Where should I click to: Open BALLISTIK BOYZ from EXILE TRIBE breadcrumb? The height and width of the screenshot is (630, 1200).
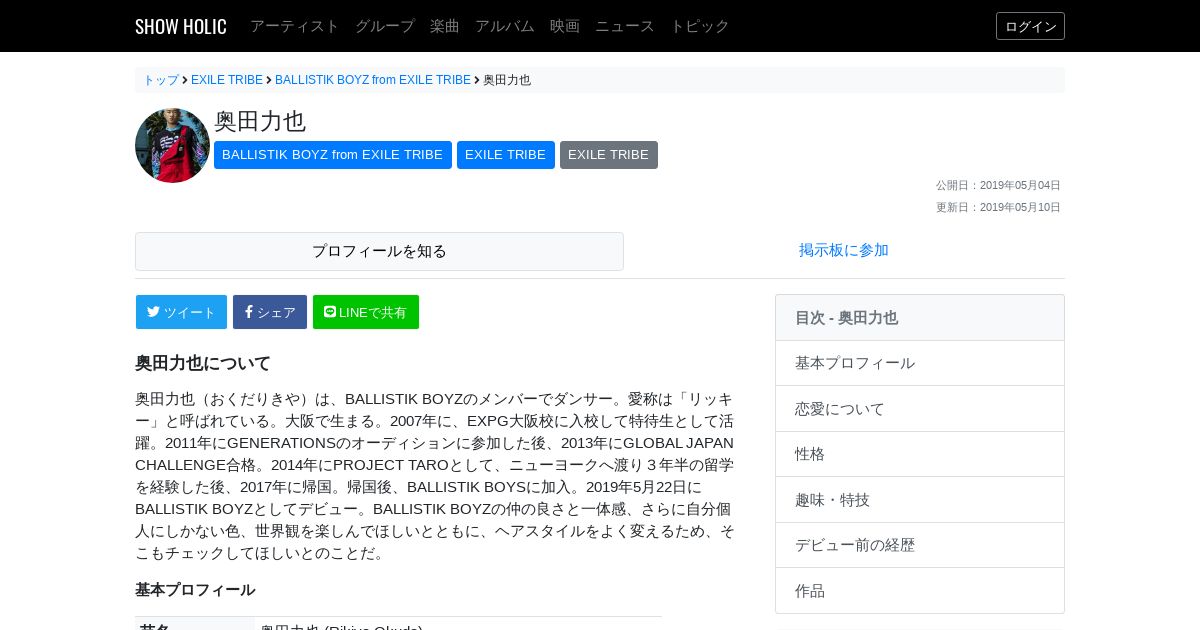click(373, 80)
